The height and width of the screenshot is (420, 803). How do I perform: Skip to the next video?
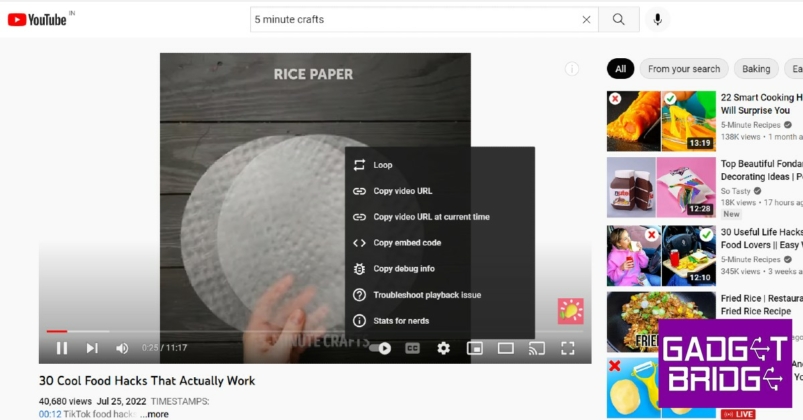tap(92, 348)
